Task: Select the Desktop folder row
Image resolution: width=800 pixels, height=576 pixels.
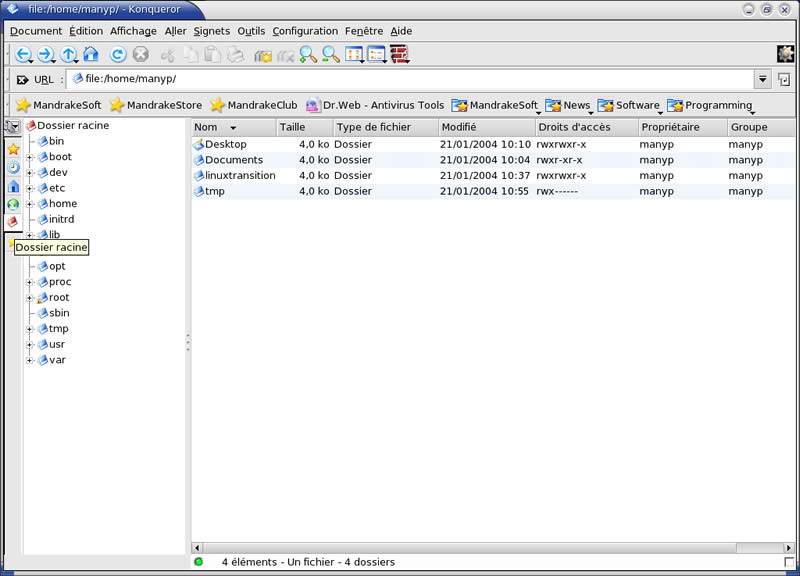Action: point(493,144)
